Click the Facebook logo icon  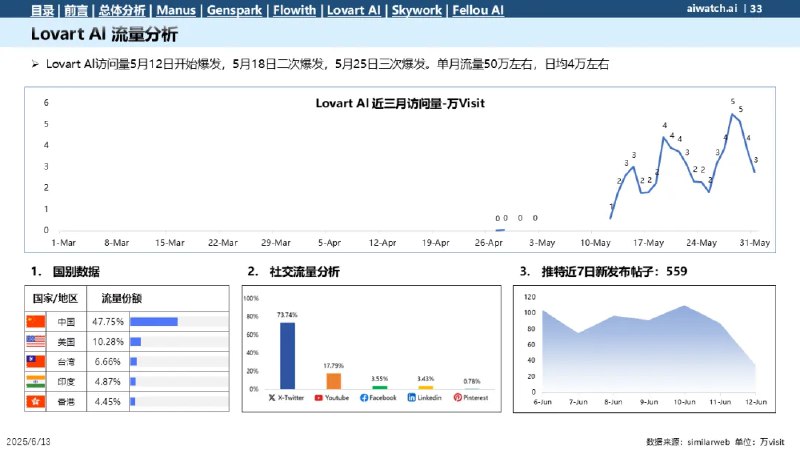click(x=364, y=397)
